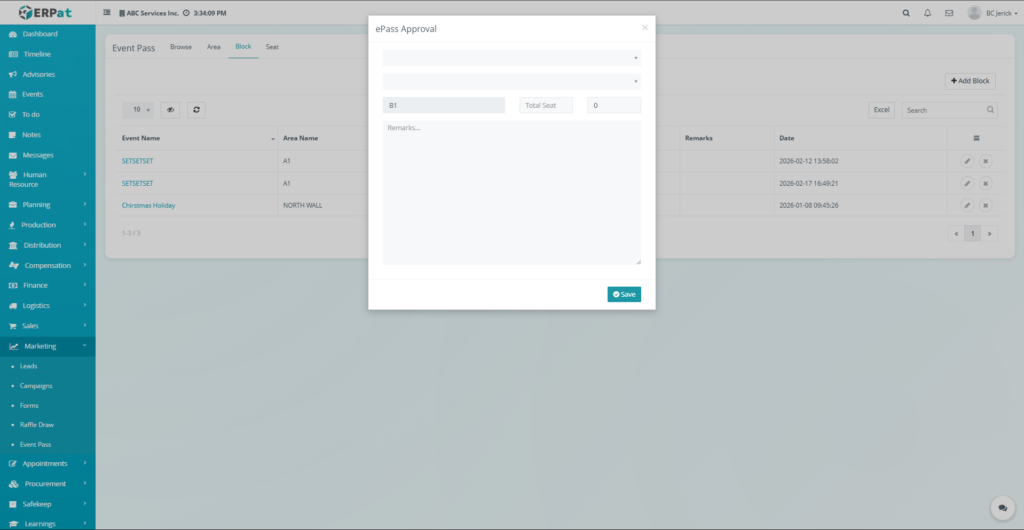This screenshot has height=530, width=1024.
Task: Click the refresh table button
Action: click(197, 110)
